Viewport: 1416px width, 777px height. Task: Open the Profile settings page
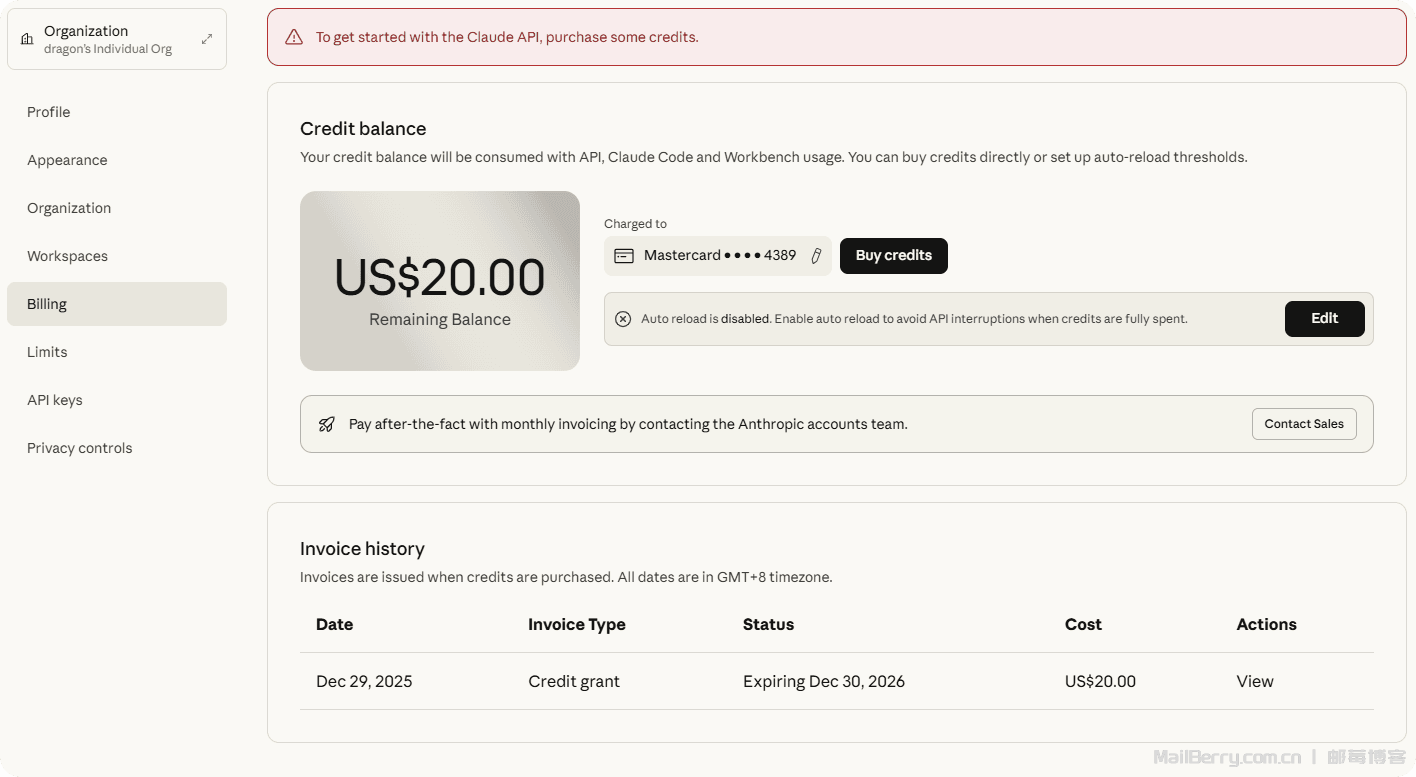click(x=49, y=112)
